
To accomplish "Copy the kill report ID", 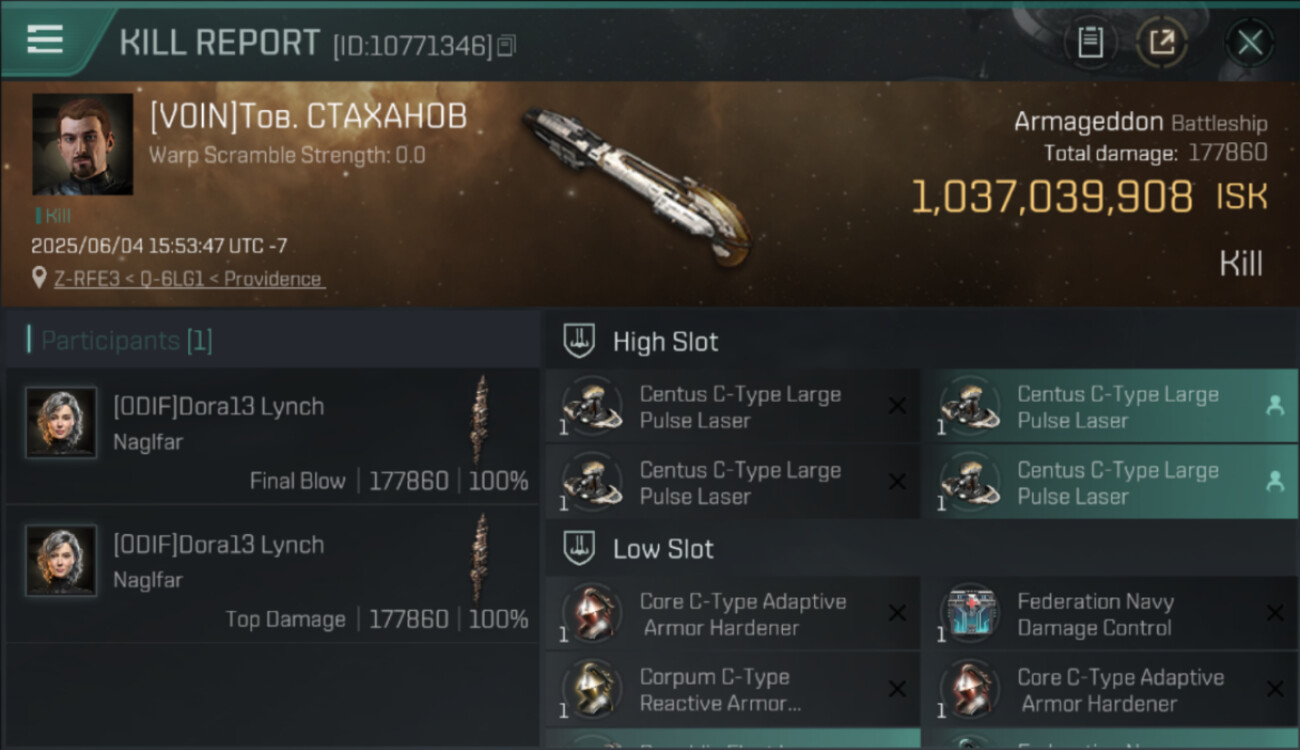I will click(x=506, y=46).
